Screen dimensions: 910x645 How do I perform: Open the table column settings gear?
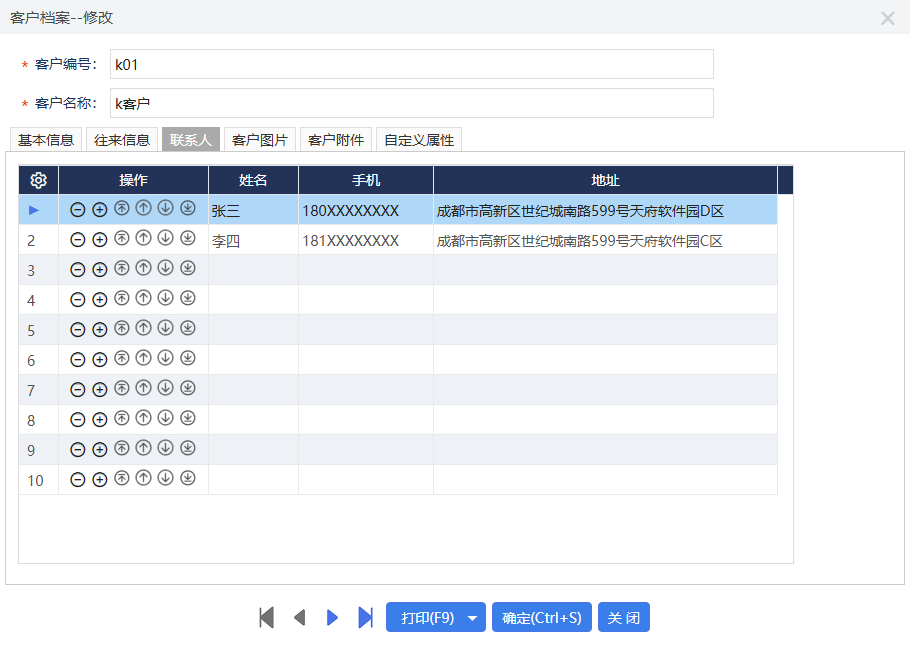click(x=39, y=180)
